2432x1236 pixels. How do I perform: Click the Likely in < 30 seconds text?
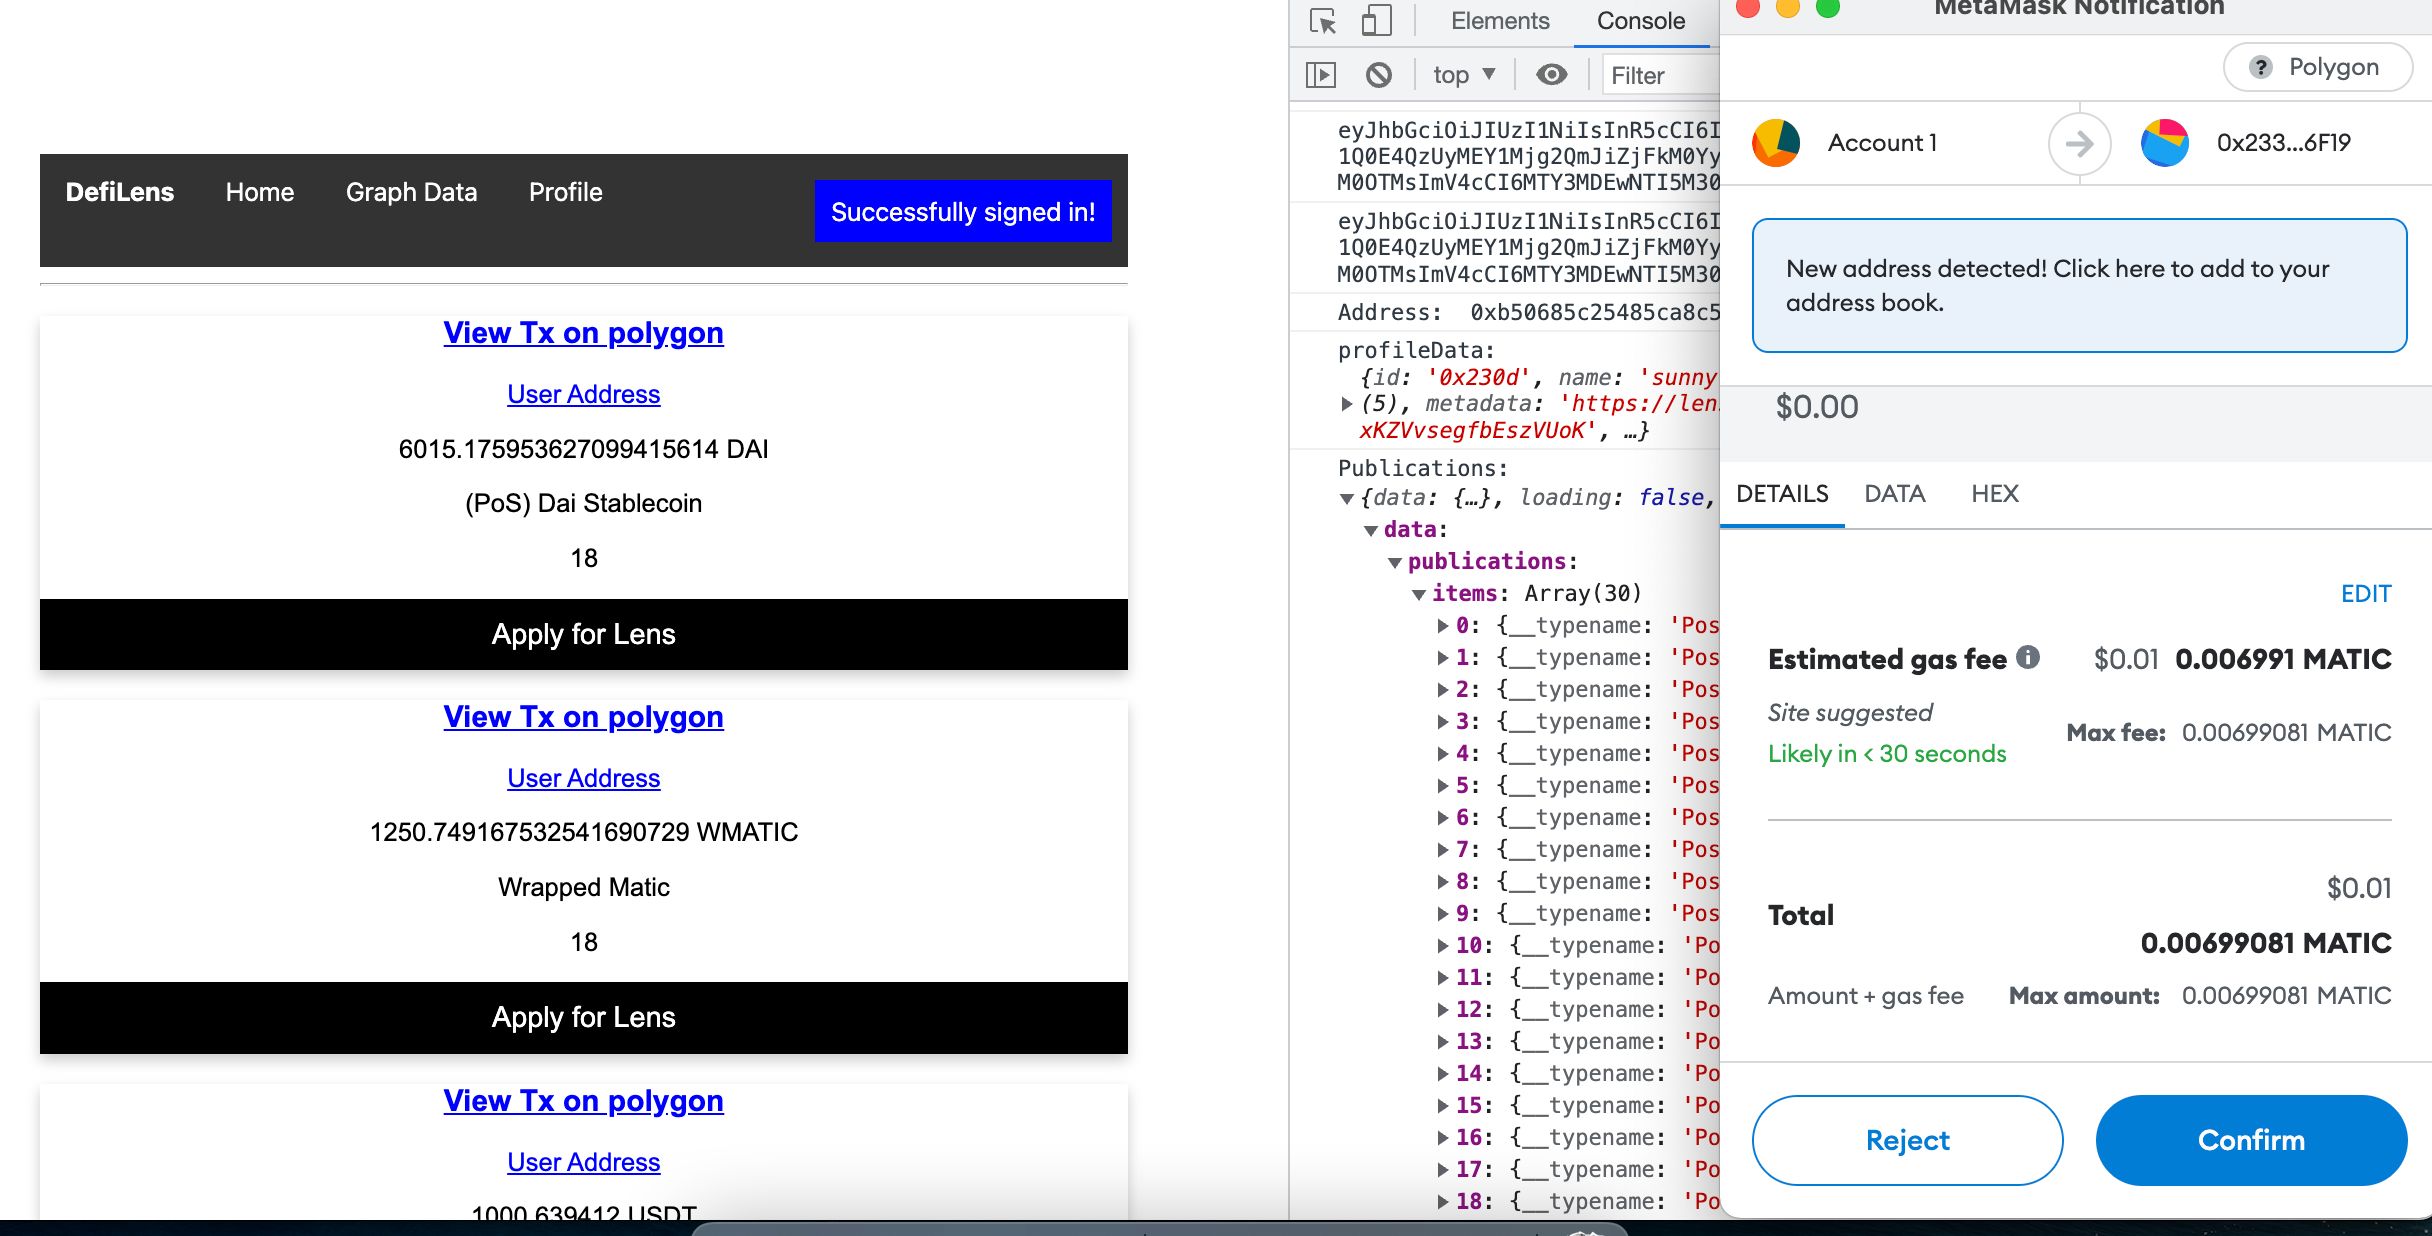click(x=1887, y=754)
